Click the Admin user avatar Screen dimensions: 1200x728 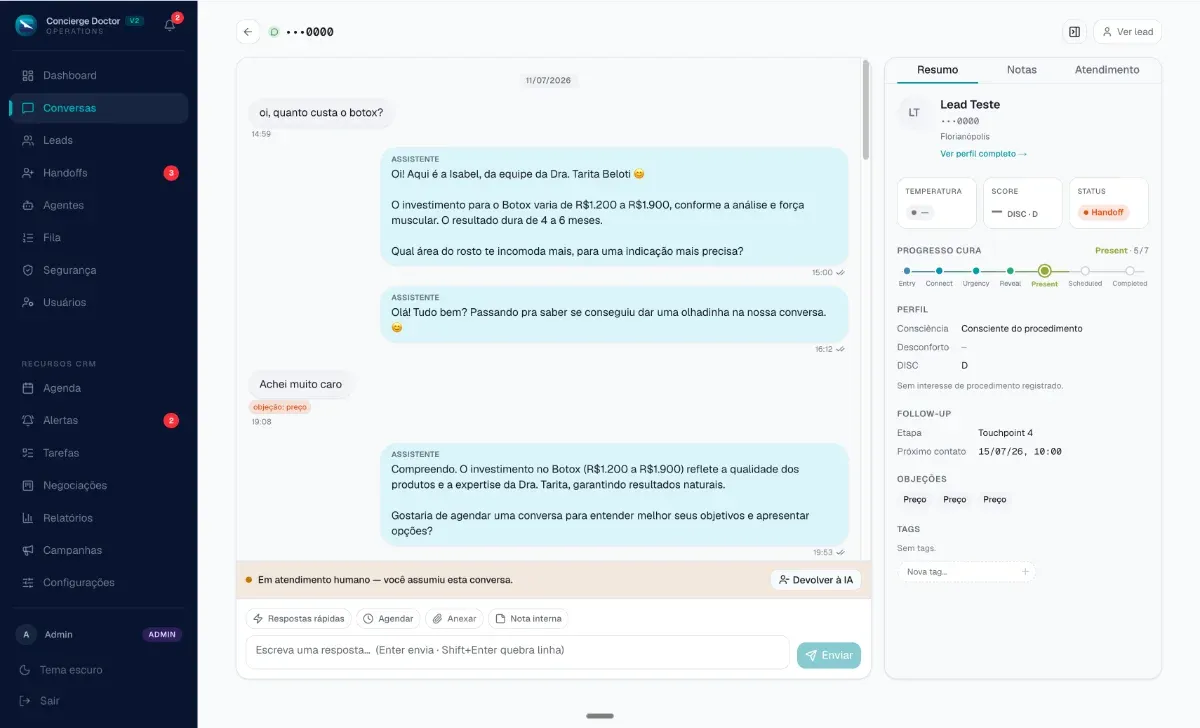point(27,635)
